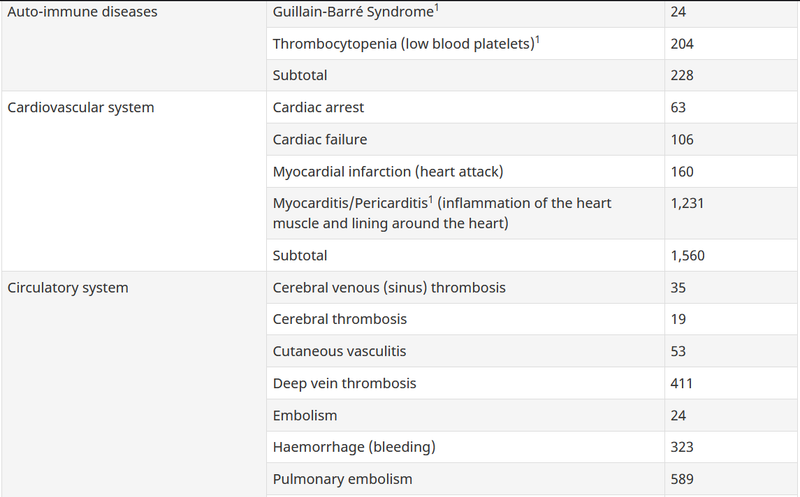
Task: Click the Cardiovascular subtotal value 1,560
Action: [688, 255]
